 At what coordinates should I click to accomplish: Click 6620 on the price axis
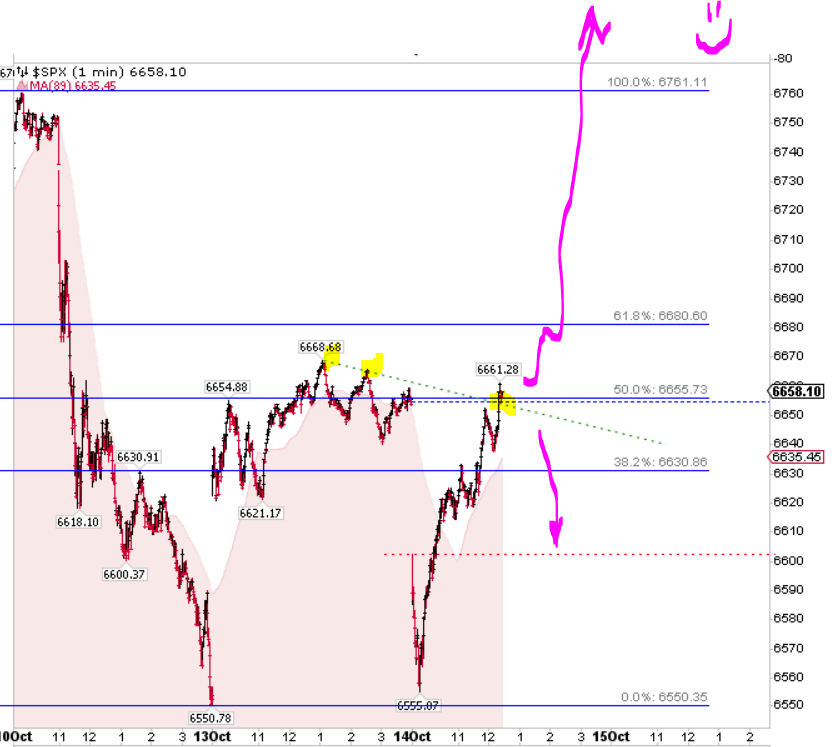point(788,502)
